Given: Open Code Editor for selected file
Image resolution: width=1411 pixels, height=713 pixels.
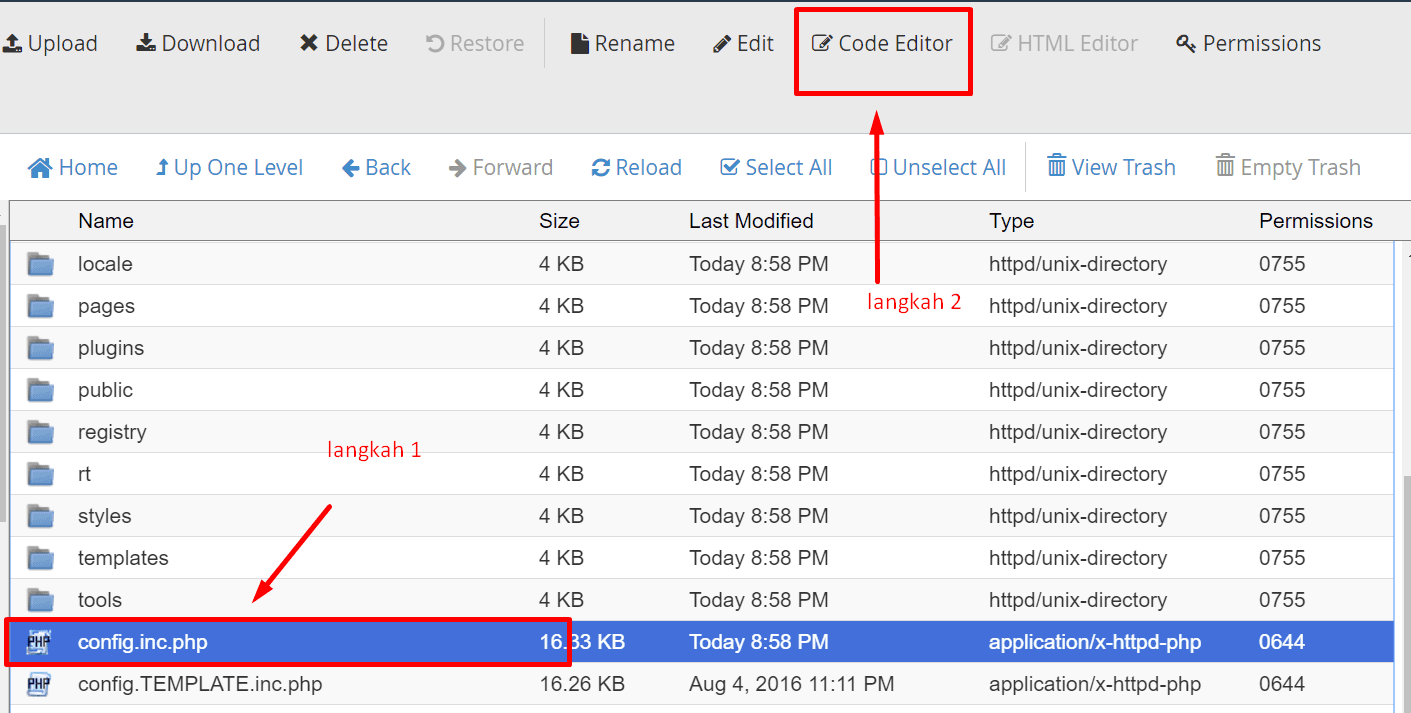Looking at the screenshot, I should (882, 44).
